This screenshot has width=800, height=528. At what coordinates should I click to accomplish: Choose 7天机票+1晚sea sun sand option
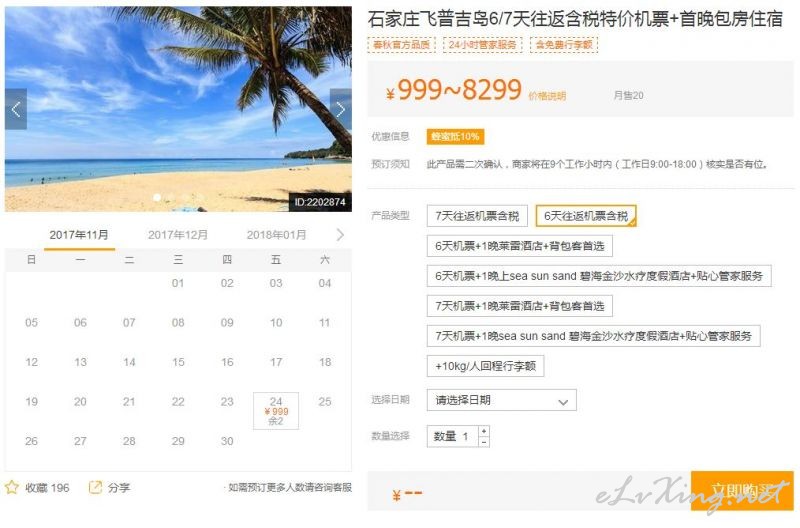pyautogui.click(x=593, y=336)
